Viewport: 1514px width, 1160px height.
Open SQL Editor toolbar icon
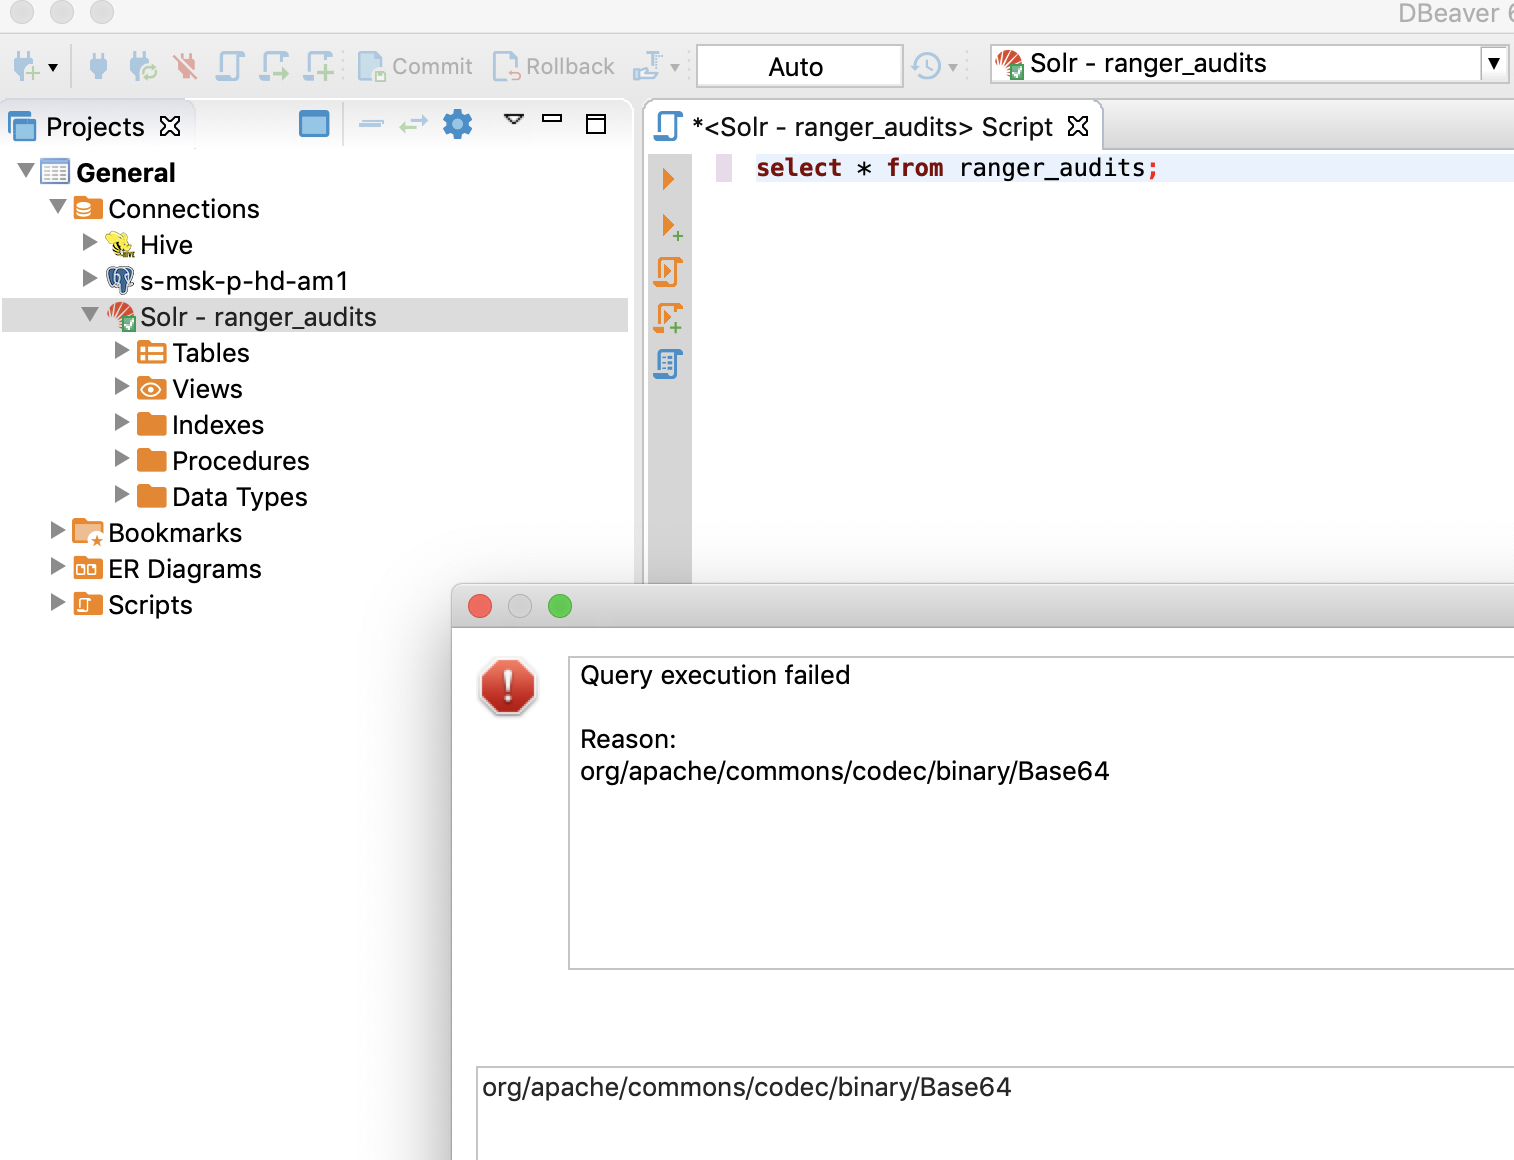coord(230,67)
